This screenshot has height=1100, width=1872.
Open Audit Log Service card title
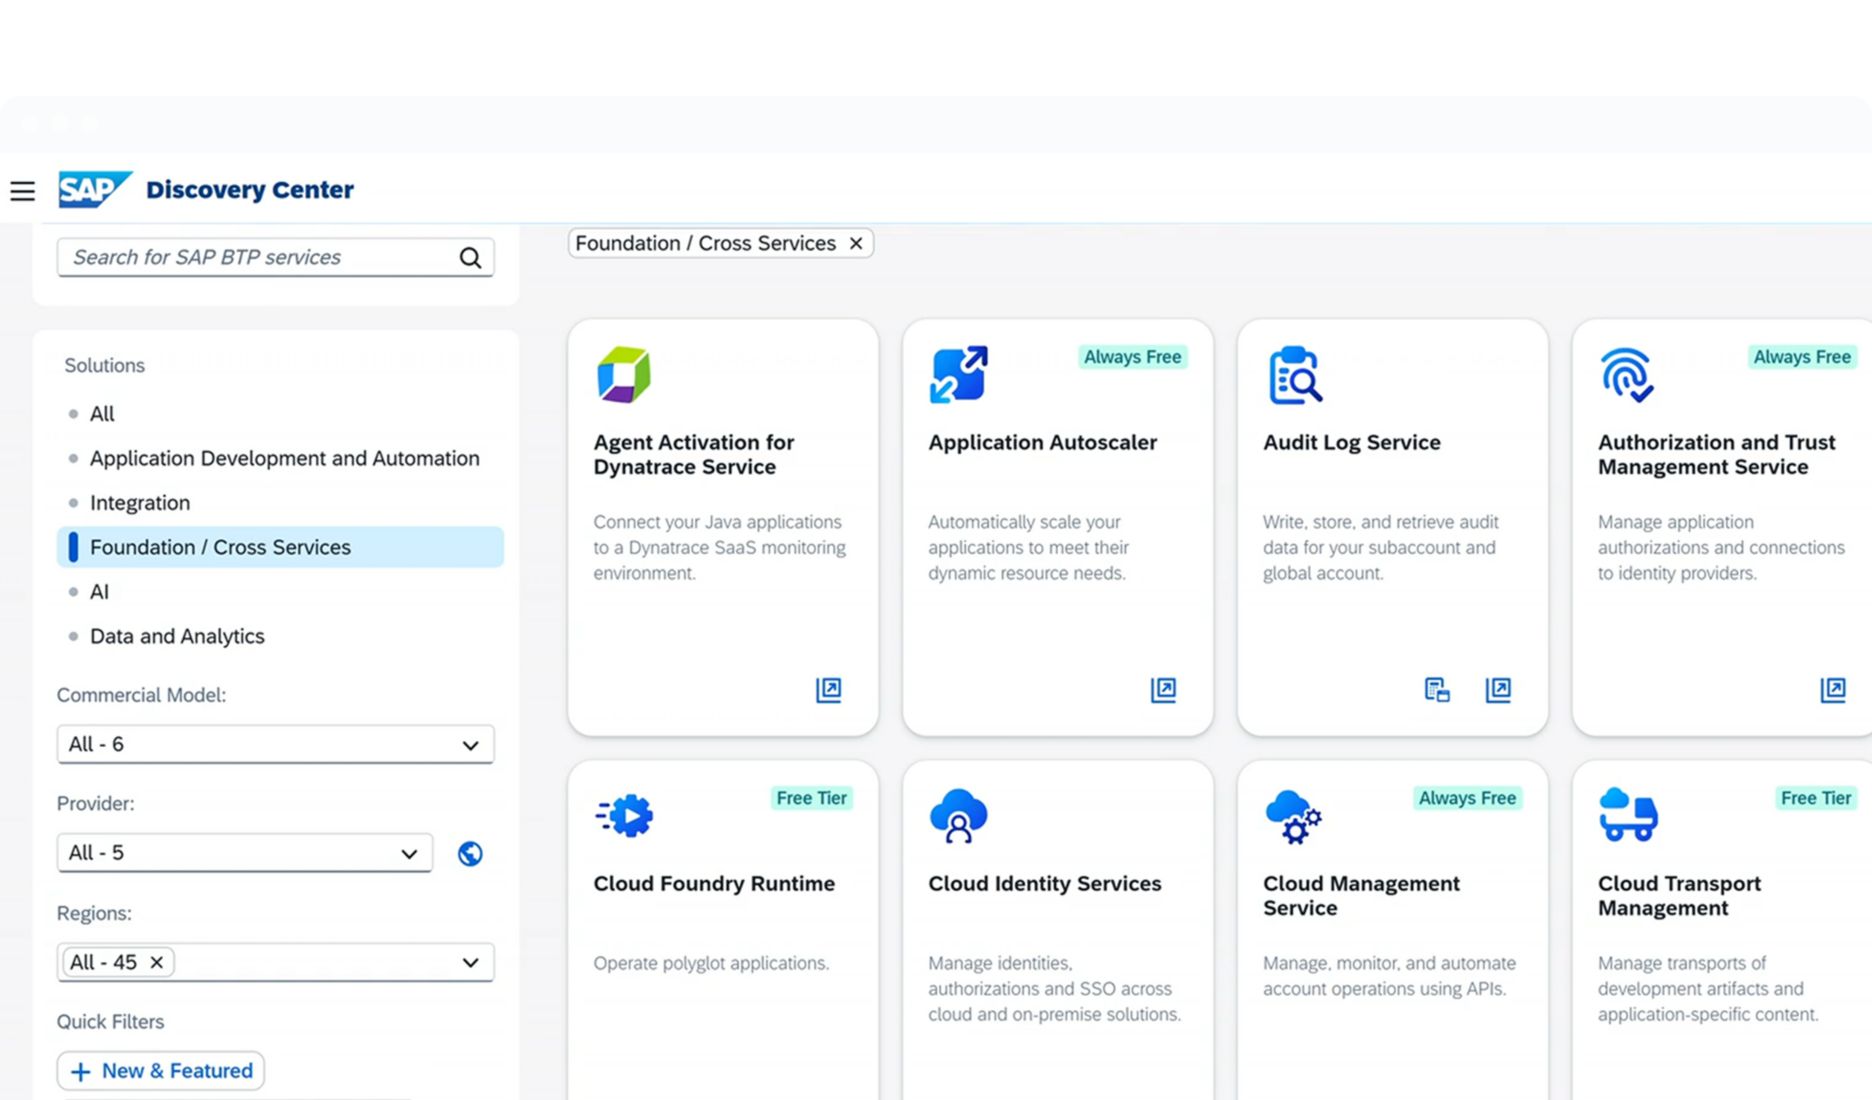point(1351,443)
